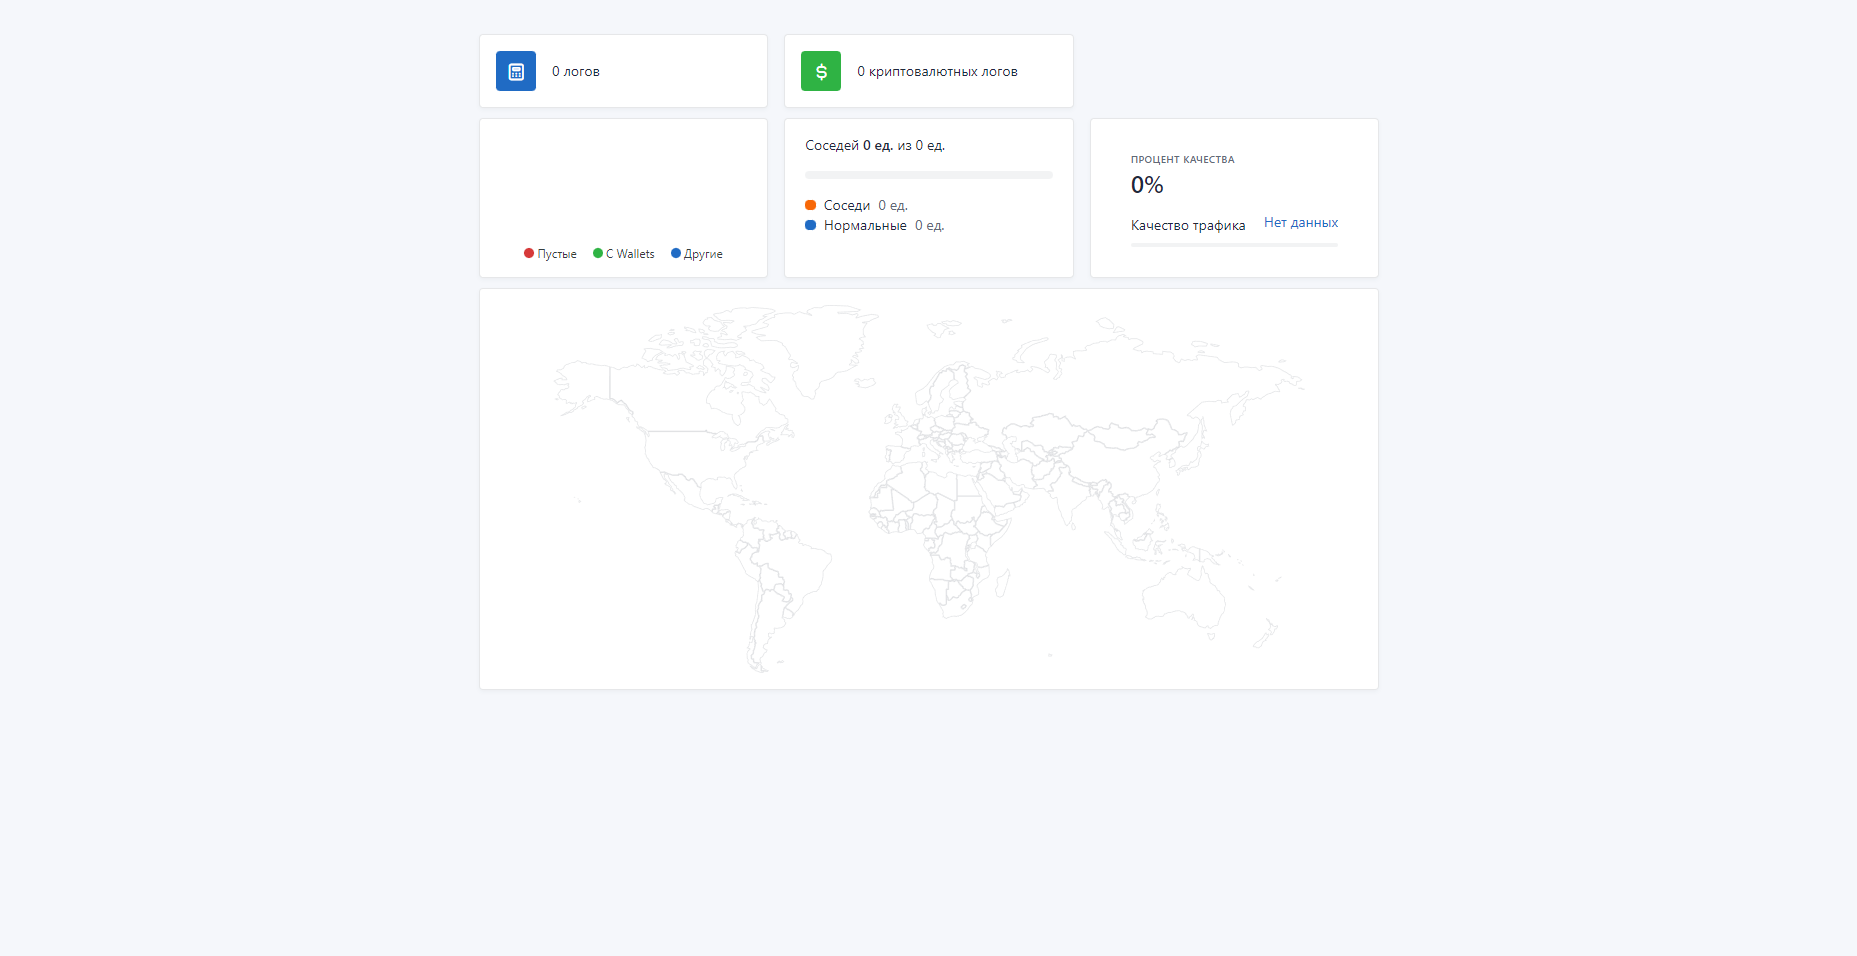Open the Нет данных link

1300,223
